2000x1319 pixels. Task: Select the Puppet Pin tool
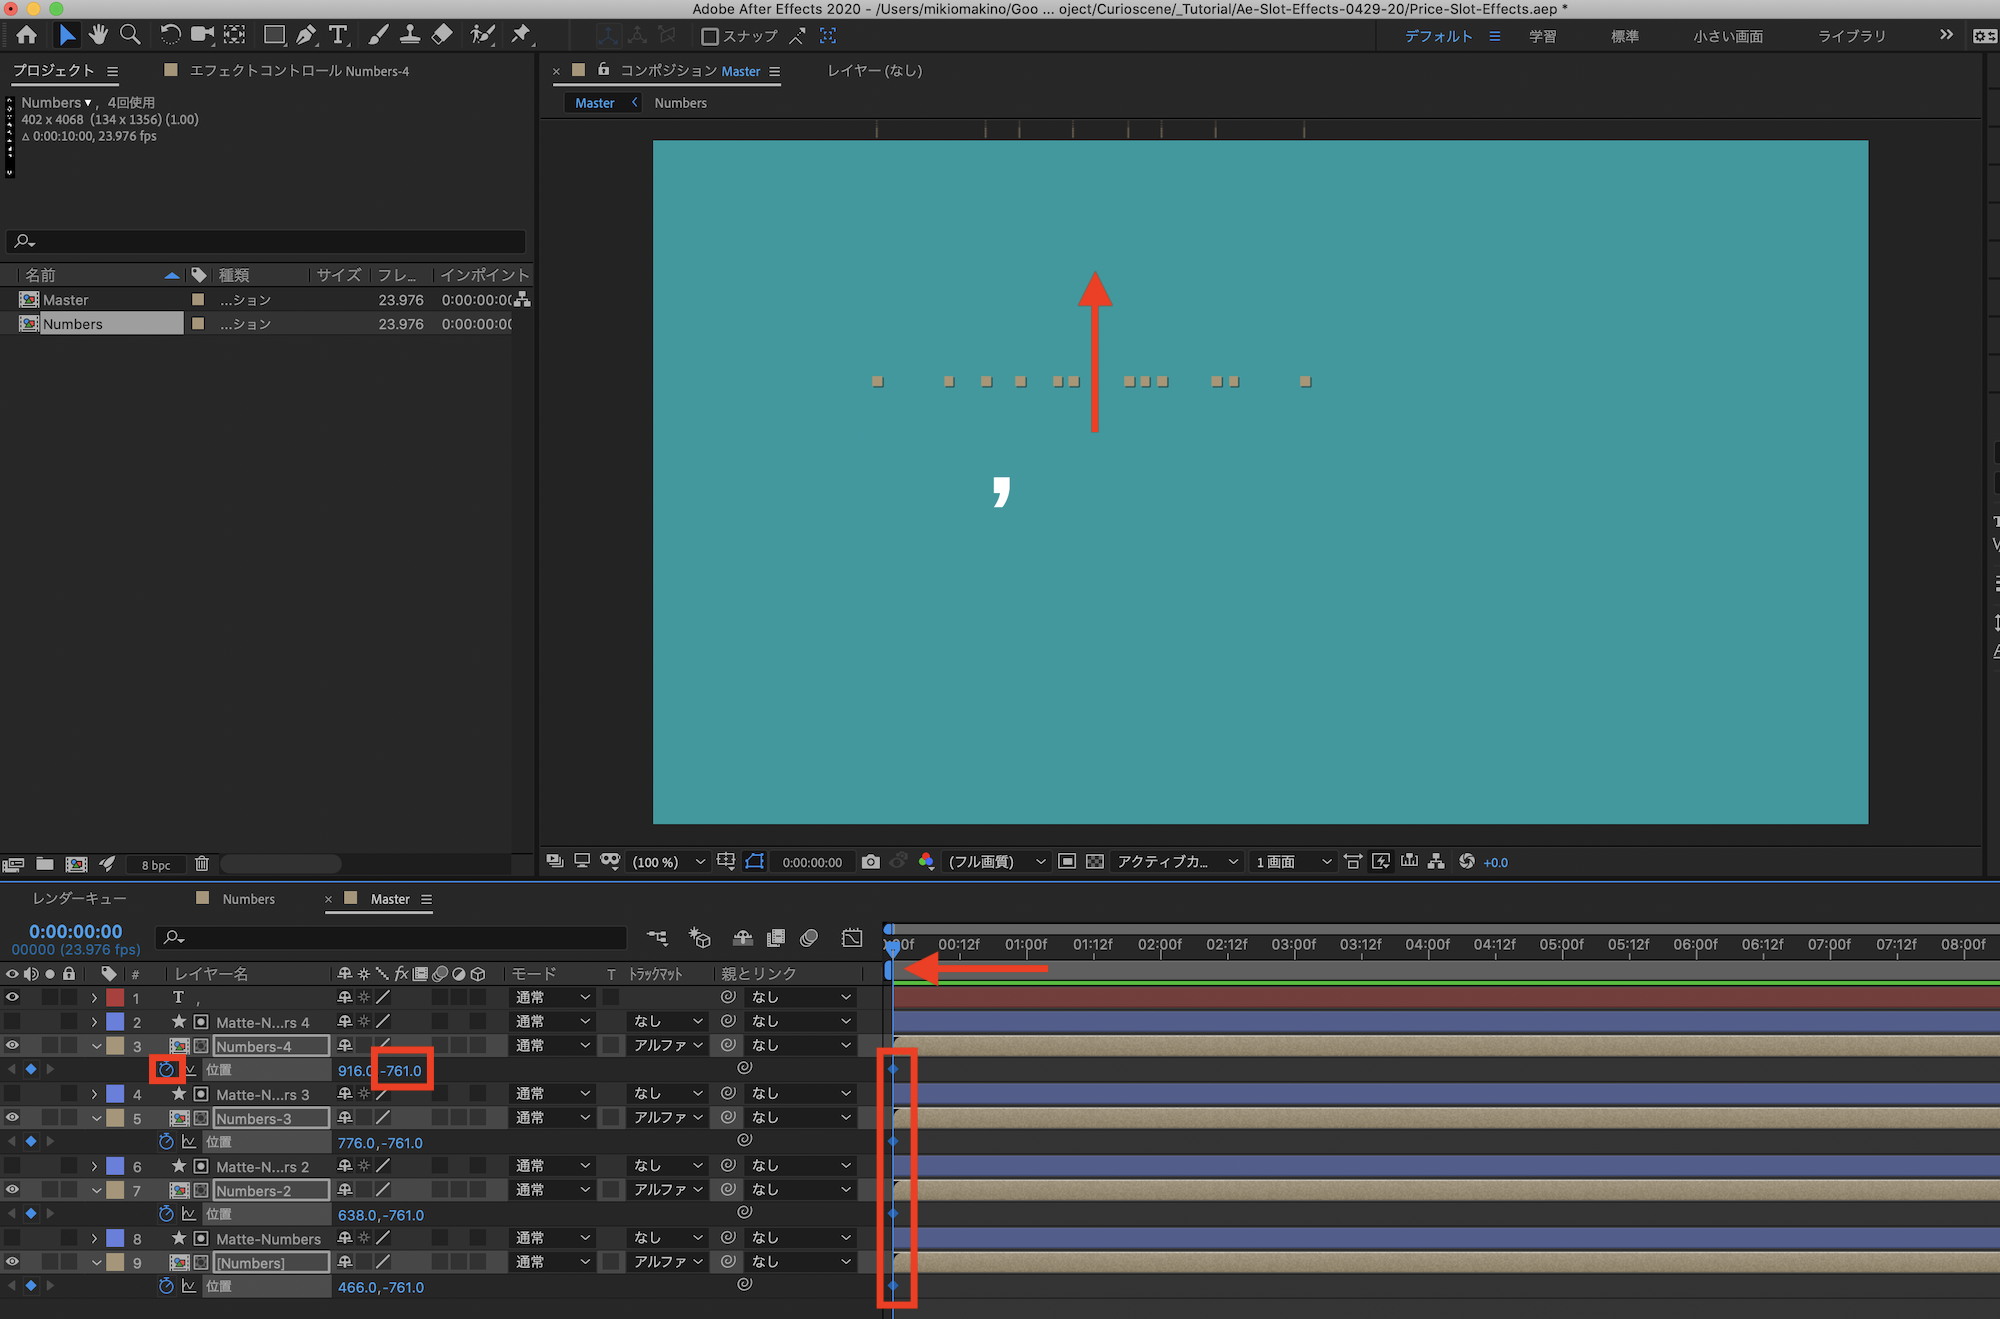tap(521, 35)
